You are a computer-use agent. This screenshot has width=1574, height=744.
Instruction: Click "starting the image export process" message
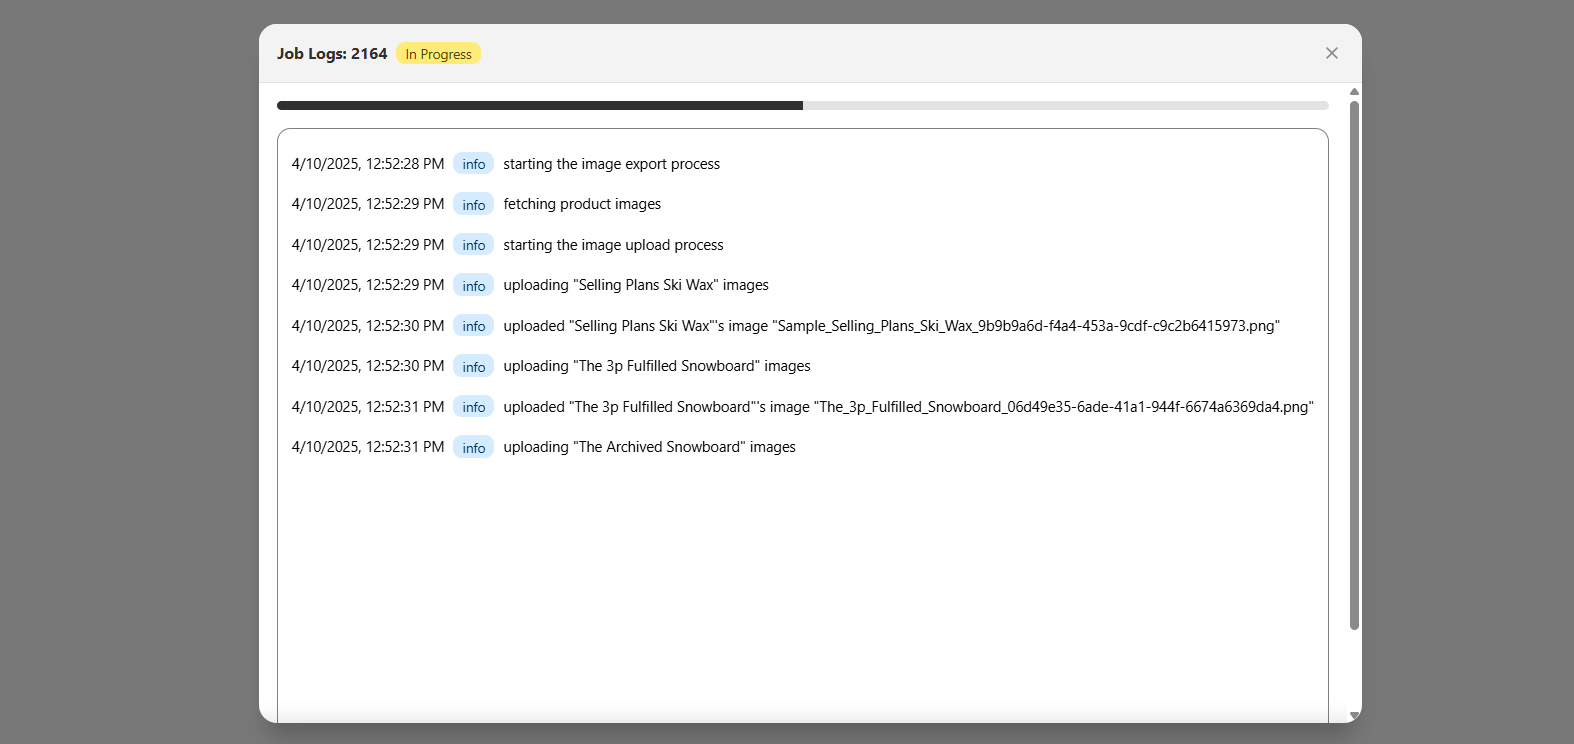coord(611,164)
